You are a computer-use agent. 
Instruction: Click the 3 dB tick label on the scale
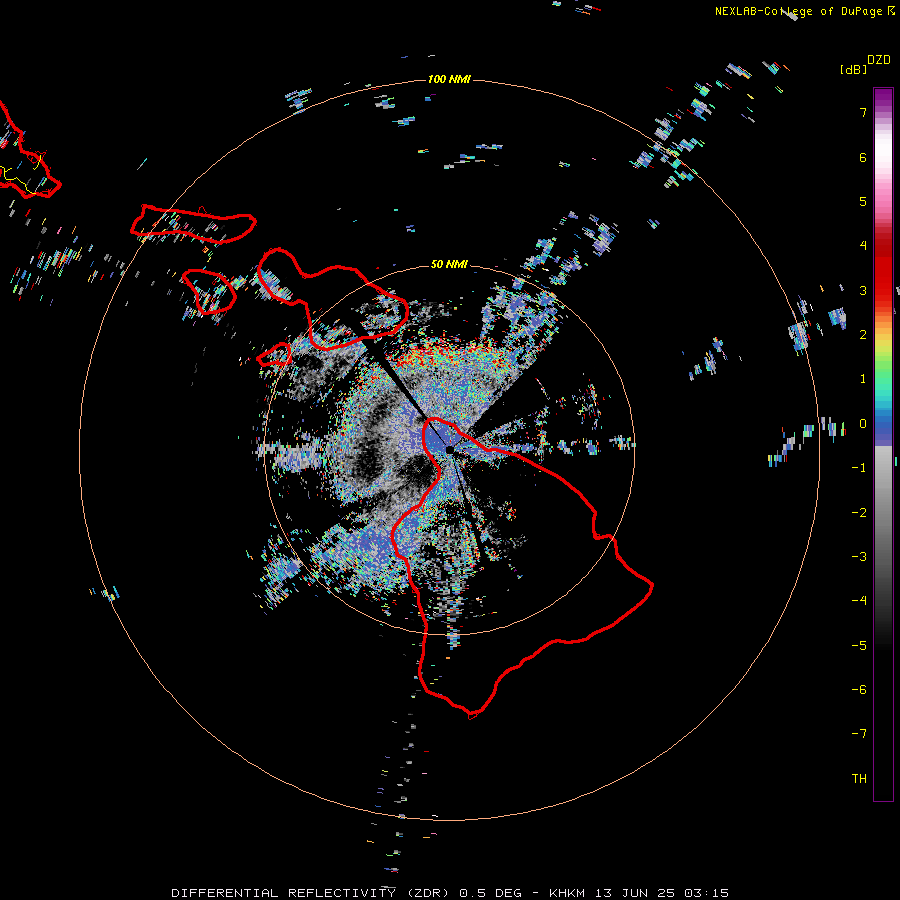[x=863, y=290]
